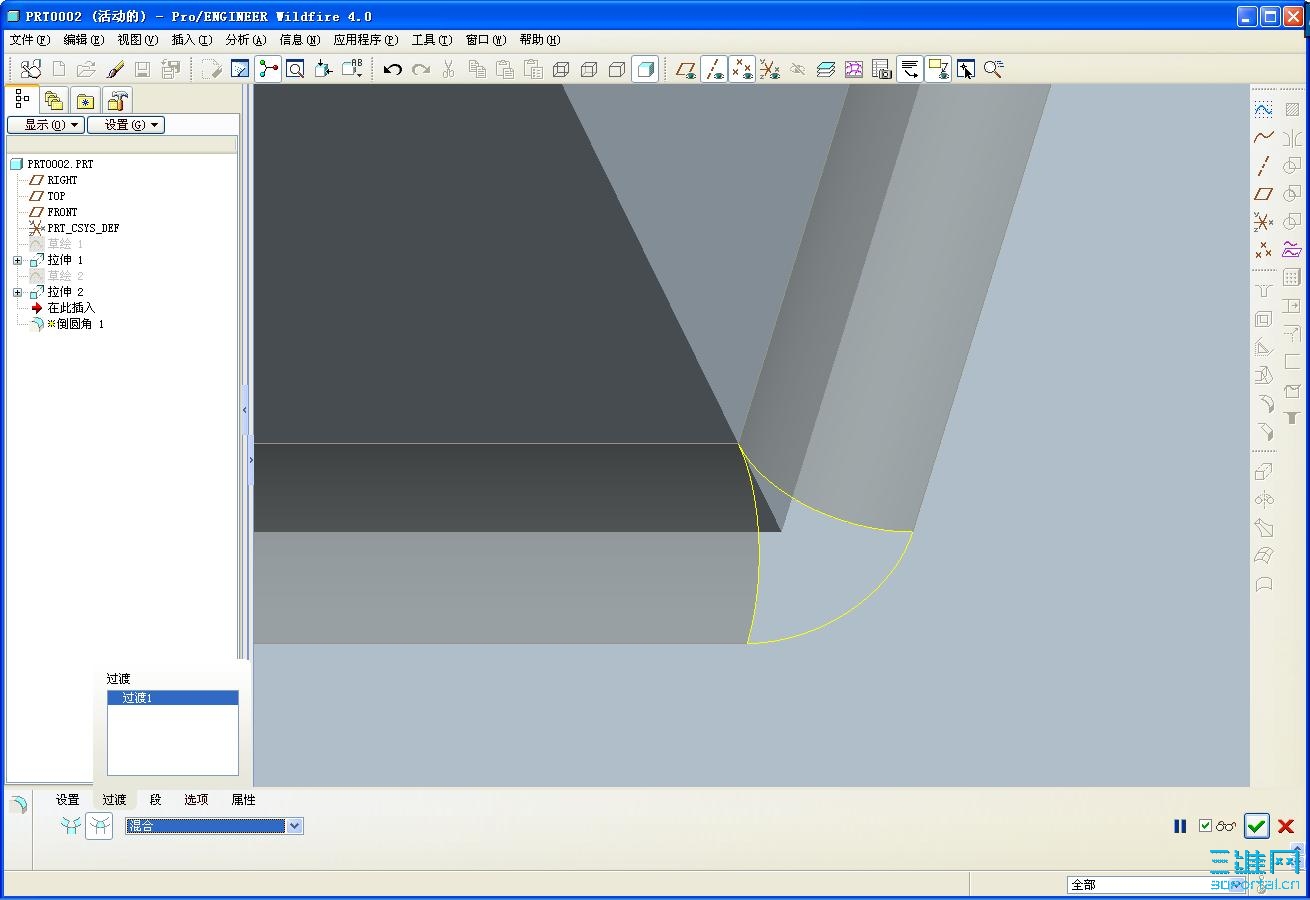Viewport: 1310px width, 900px height.
Task: Click the Repaint screen paintbrush icon
Action: [115, 69]
